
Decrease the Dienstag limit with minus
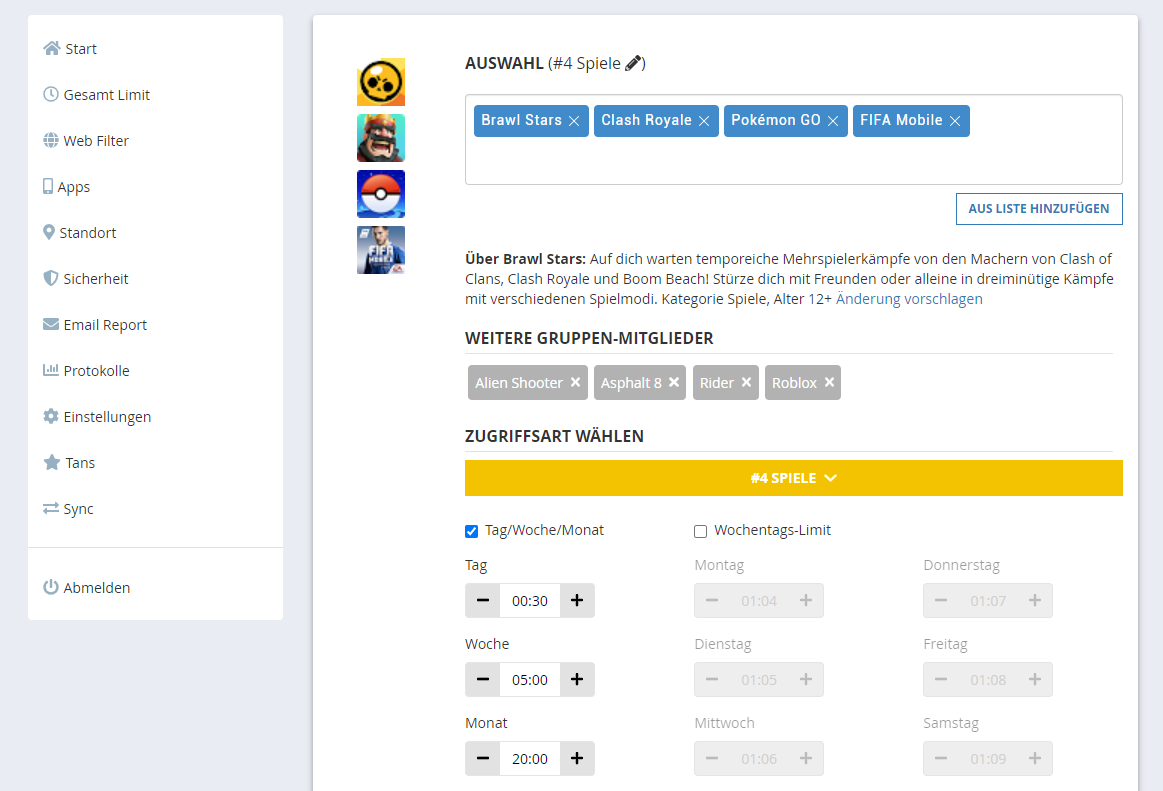712,680
